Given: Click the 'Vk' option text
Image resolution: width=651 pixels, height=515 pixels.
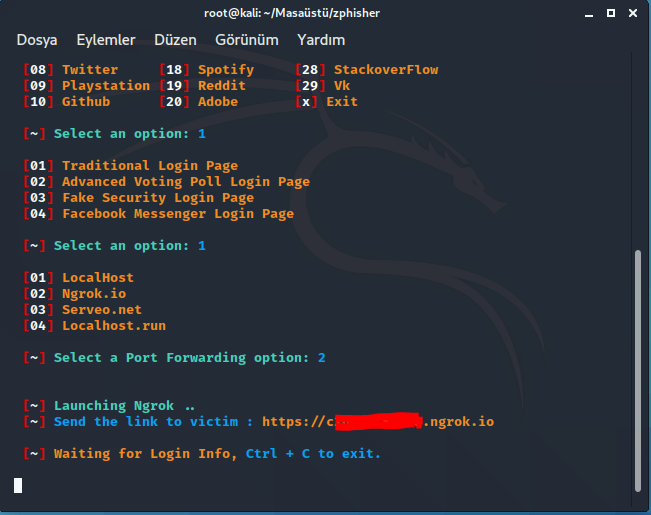Looking at the screenshot, I should (x=342, y=86).
